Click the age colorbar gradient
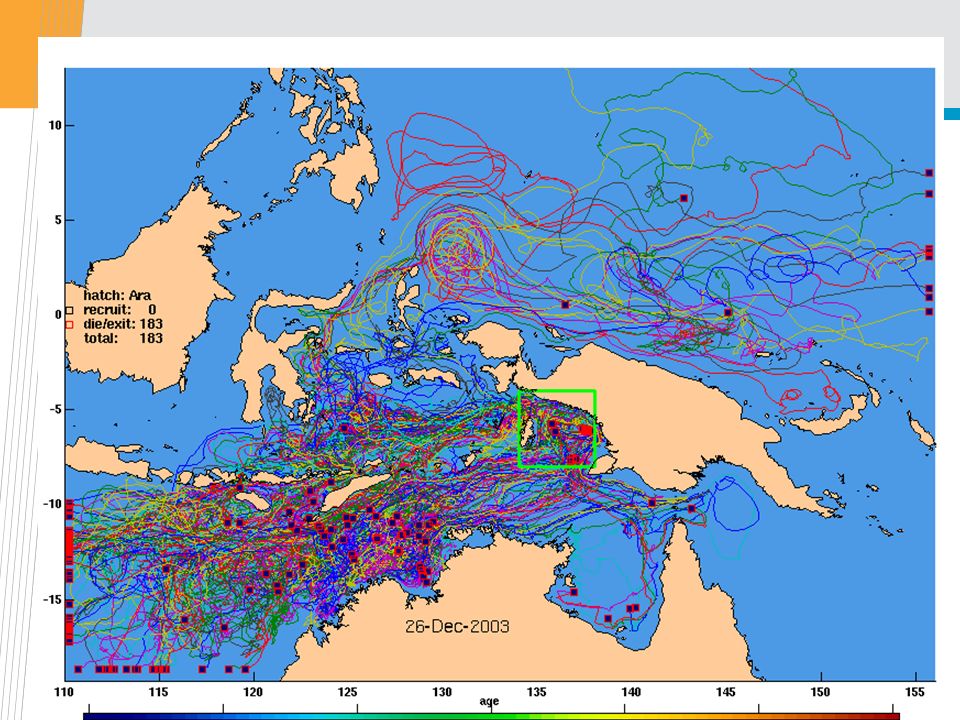 [491, 716]
